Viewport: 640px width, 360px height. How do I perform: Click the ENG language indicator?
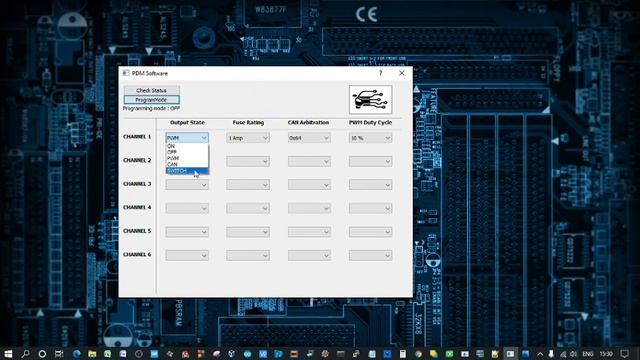point(588,354)
